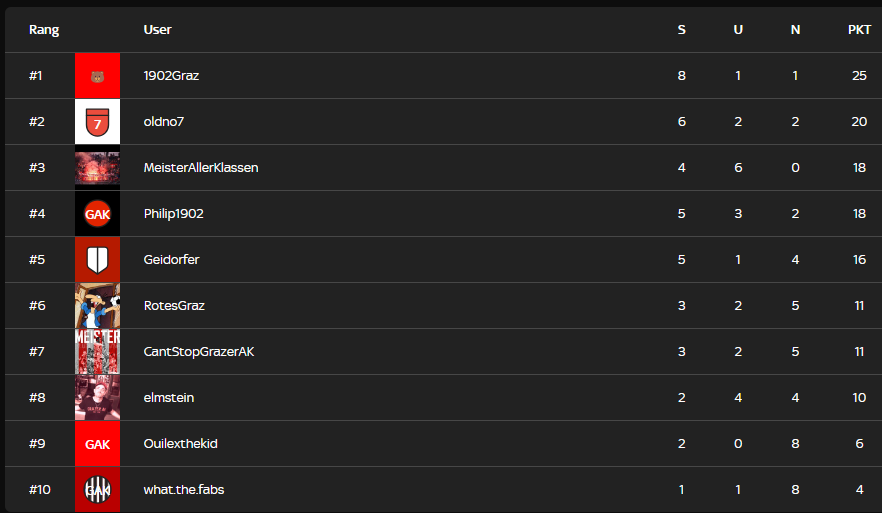Viewport: 882px width, 513px height.
Task: Click the username MeisterAllerKlassen
Action: click(201, 168)
